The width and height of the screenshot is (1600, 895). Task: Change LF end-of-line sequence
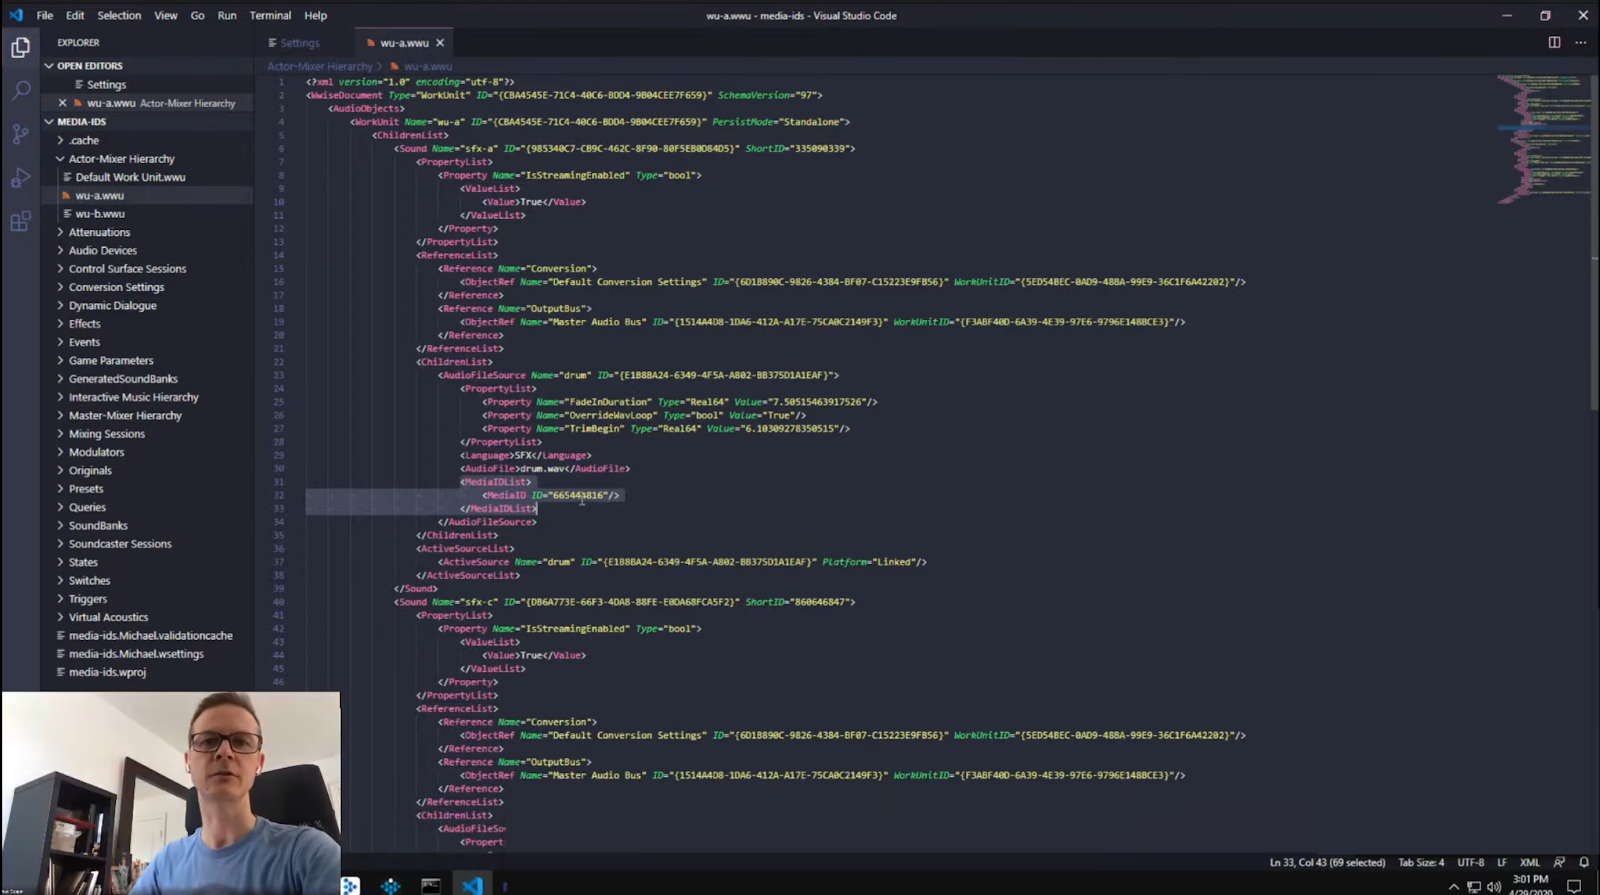point(1501,862)
